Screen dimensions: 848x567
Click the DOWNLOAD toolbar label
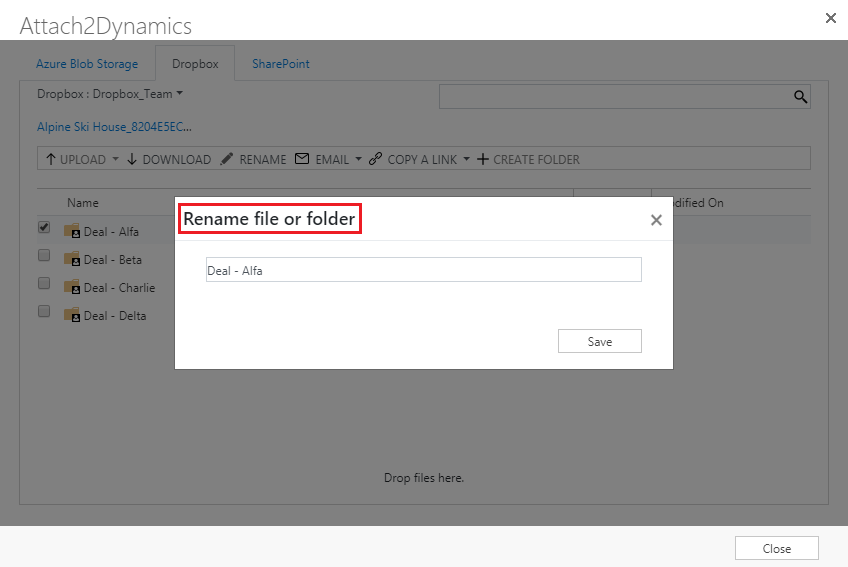[177, 160]
